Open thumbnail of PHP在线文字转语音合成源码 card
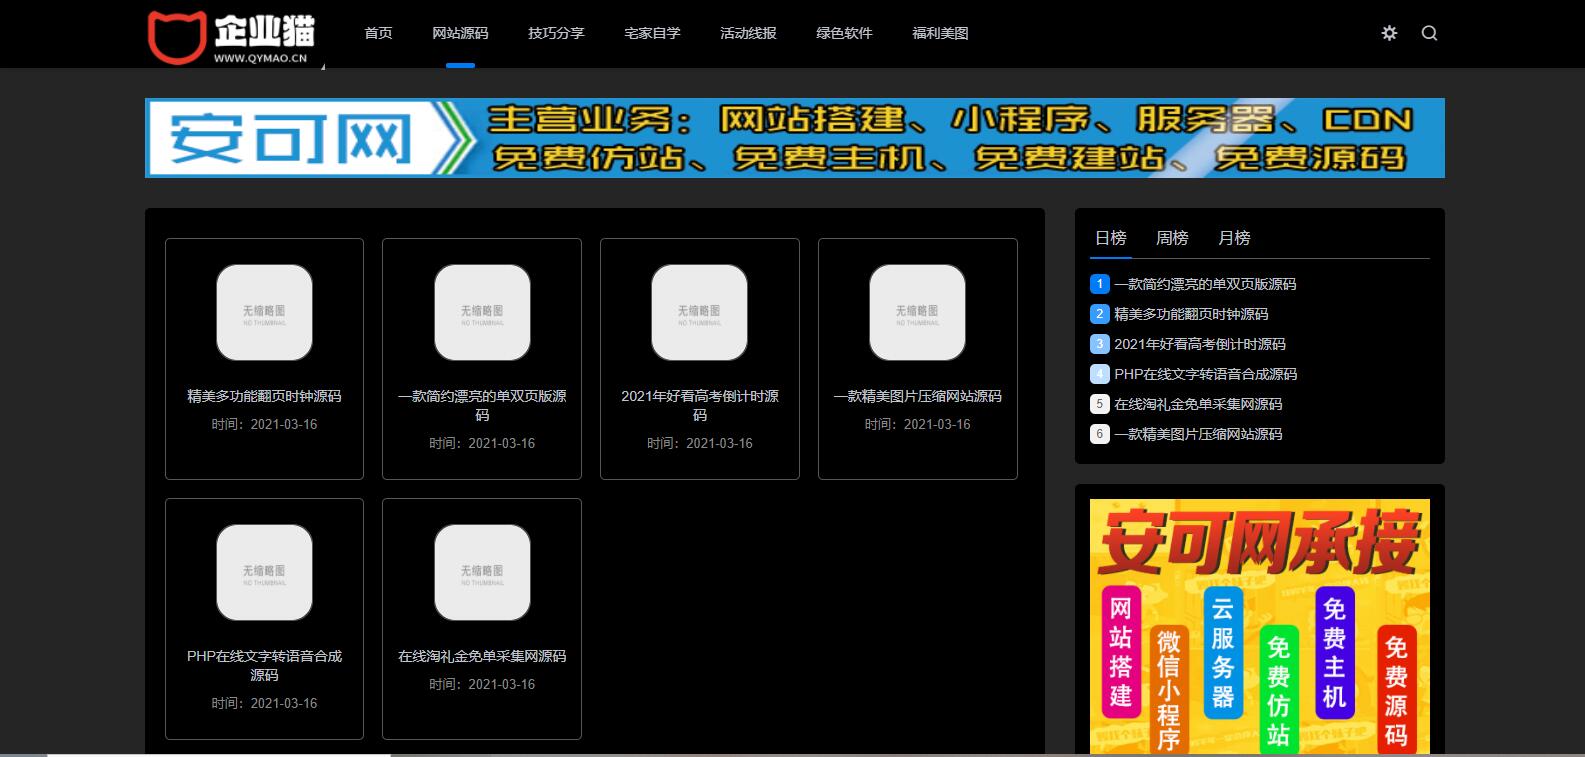 point(264,573)
